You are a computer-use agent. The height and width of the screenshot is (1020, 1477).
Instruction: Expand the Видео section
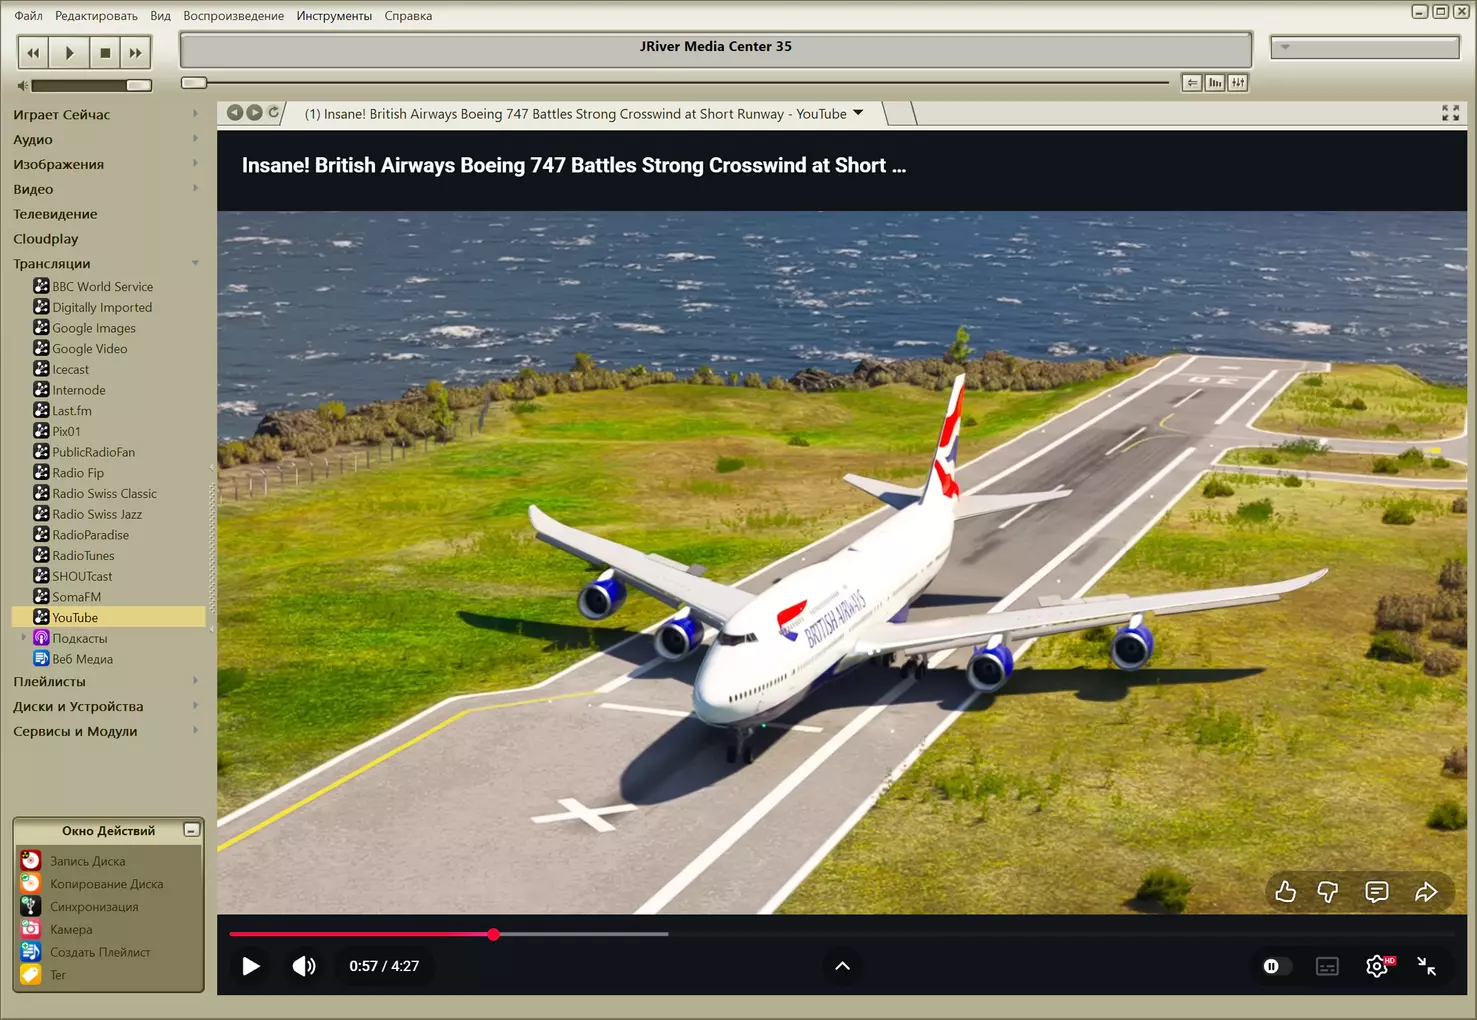click(195, 189)
